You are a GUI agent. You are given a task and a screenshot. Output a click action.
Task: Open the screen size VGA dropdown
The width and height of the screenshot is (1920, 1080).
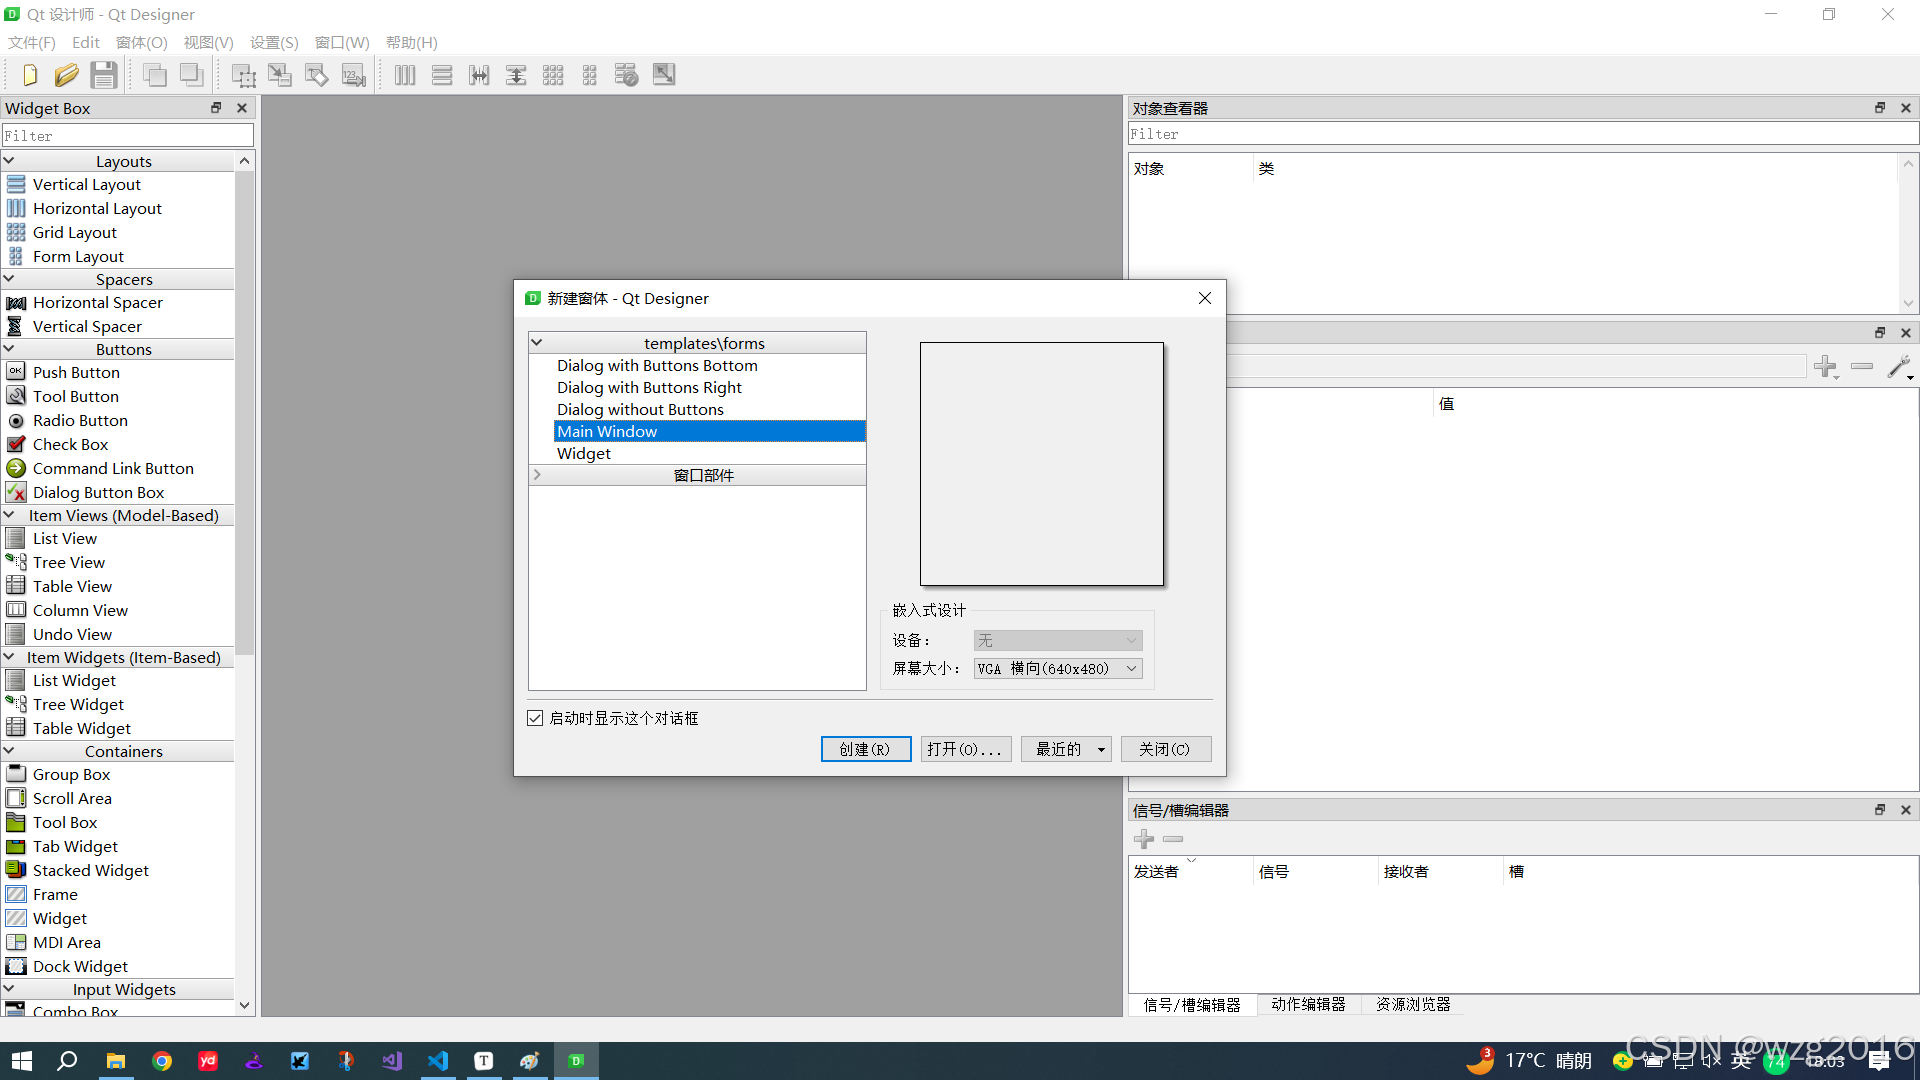click(x=1058, y=669)
